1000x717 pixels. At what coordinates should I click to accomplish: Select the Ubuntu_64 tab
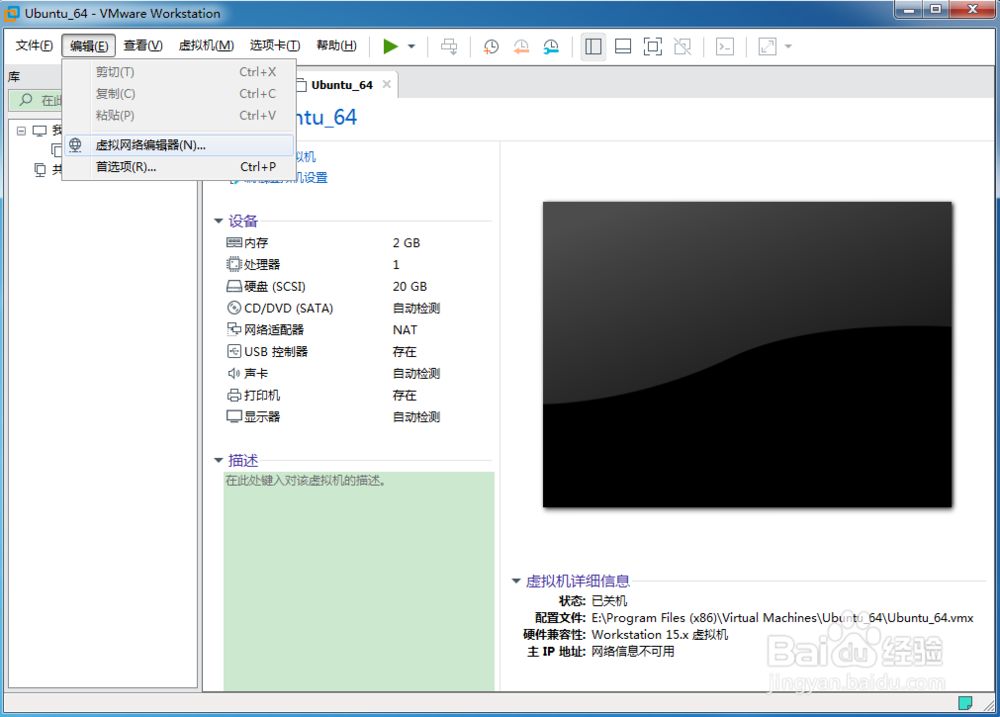point(342,85)
